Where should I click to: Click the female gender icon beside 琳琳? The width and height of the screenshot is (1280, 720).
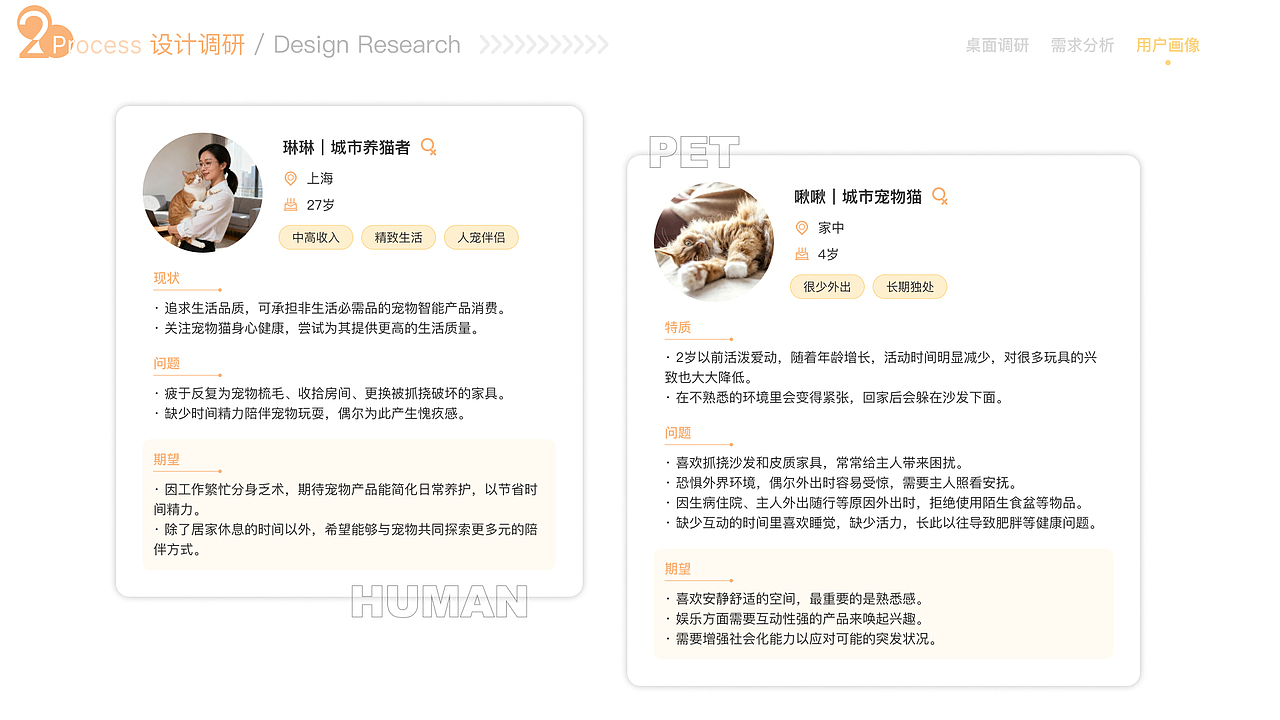pos(429,147)
